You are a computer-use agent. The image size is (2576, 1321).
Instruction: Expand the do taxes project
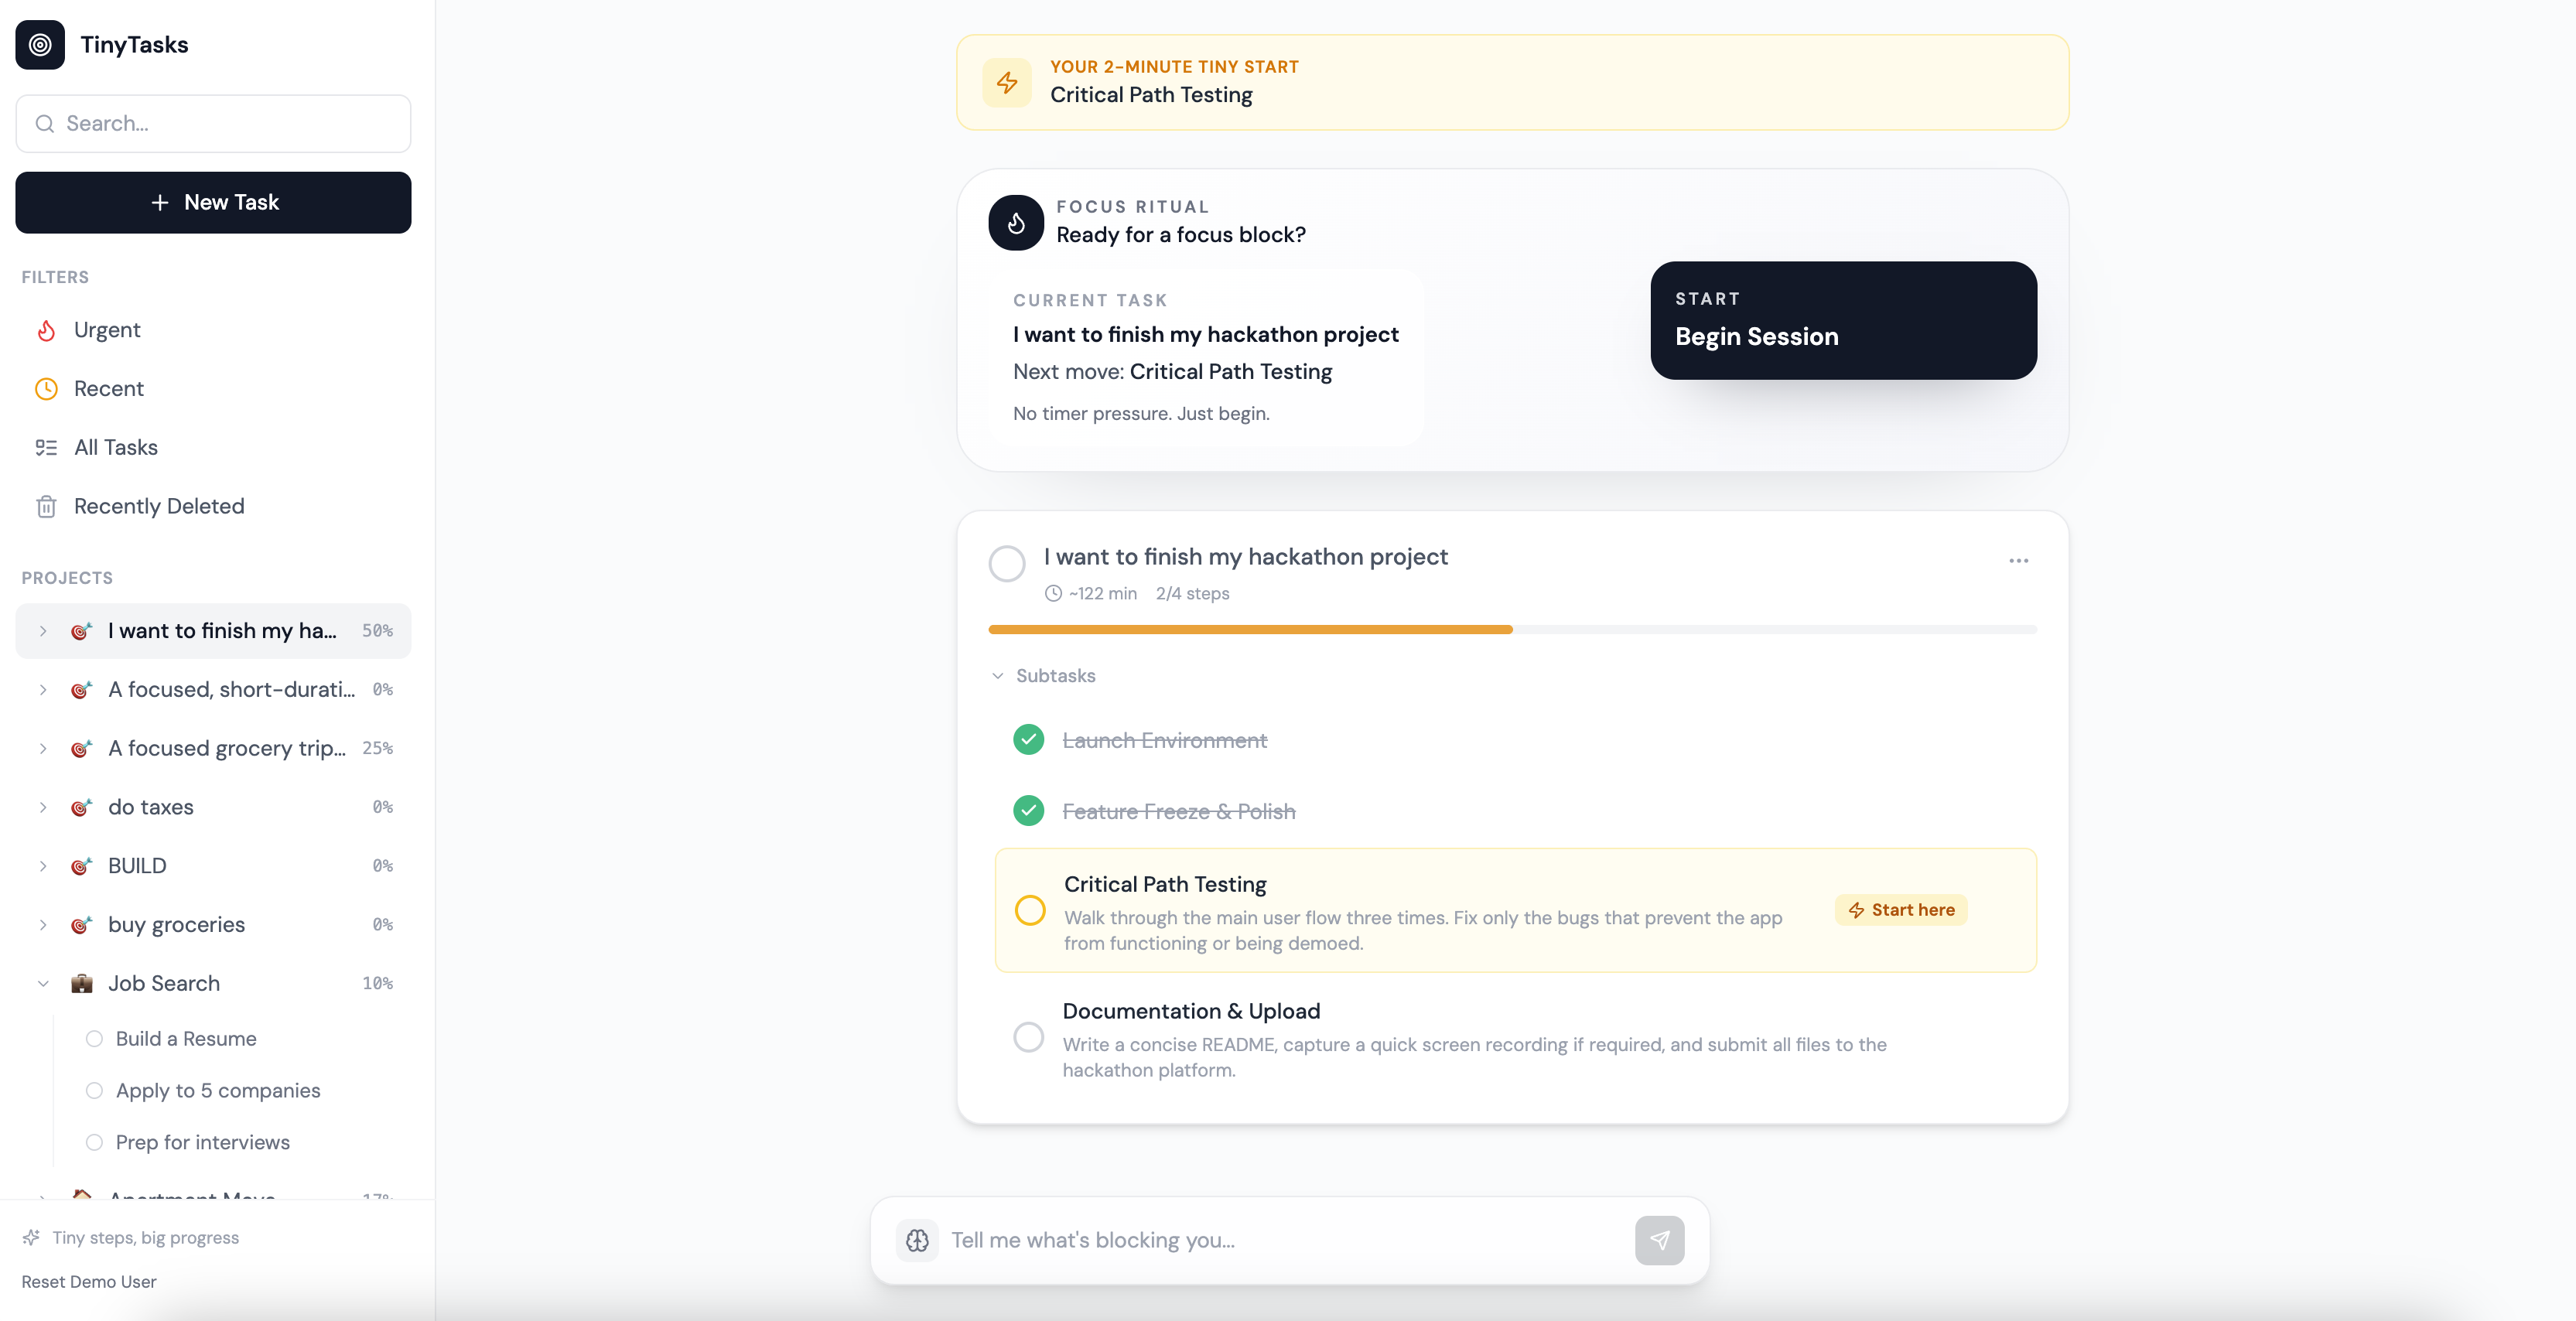coord(43,807)
